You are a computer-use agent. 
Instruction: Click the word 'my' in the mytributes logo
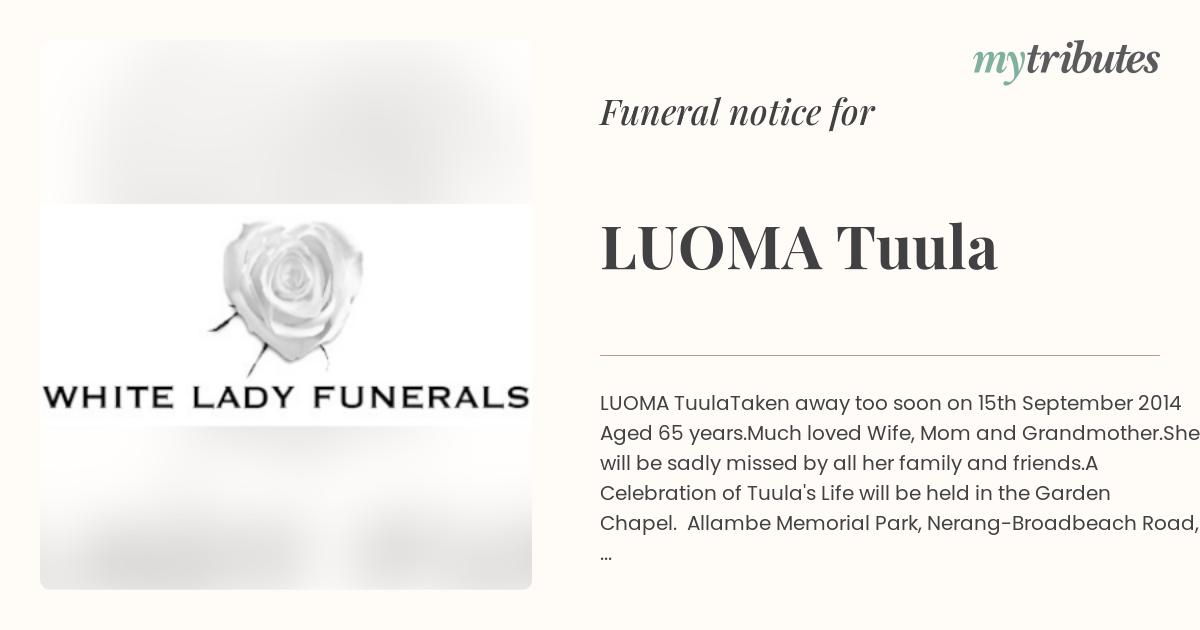coord(998,62)
